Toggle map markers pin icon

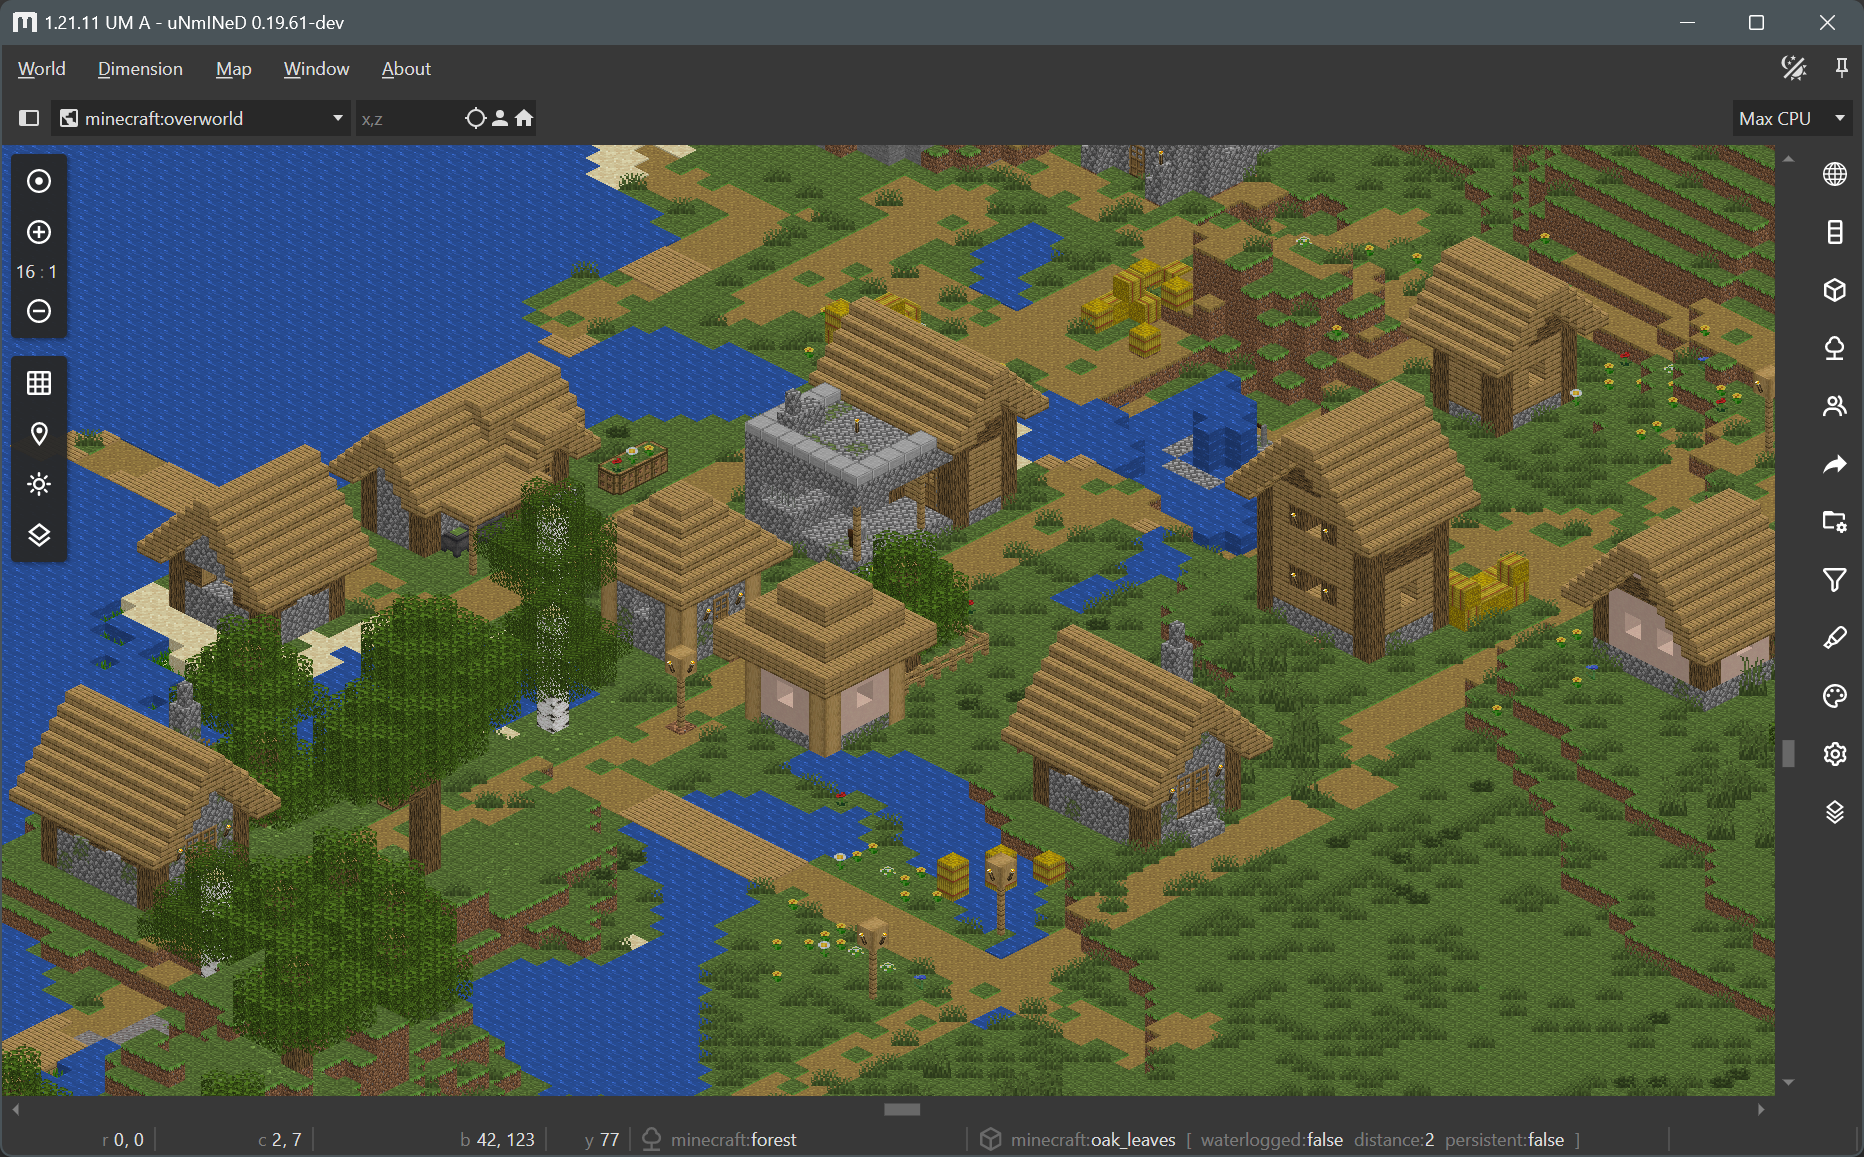[39, 434]
